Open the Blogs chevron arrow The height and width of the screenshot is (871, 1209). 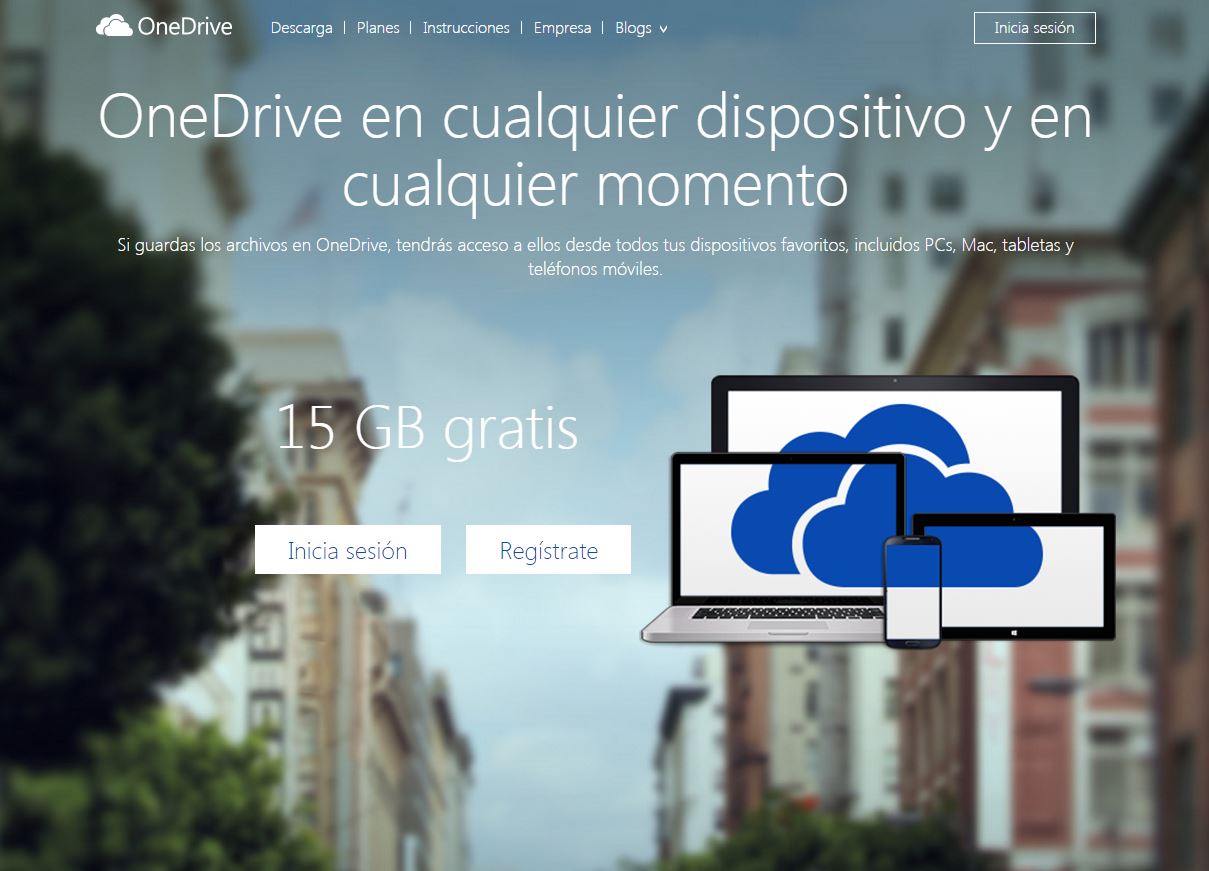[663, 30]
